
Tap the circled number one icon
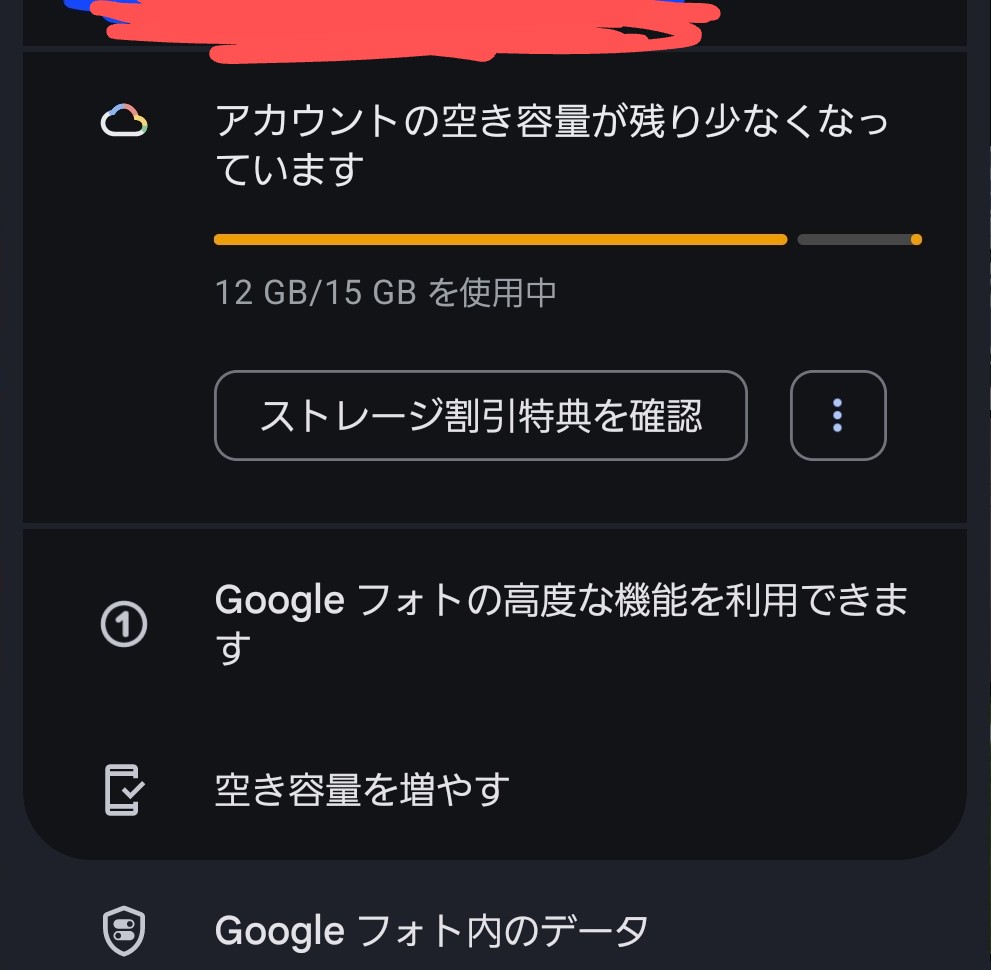124,624
